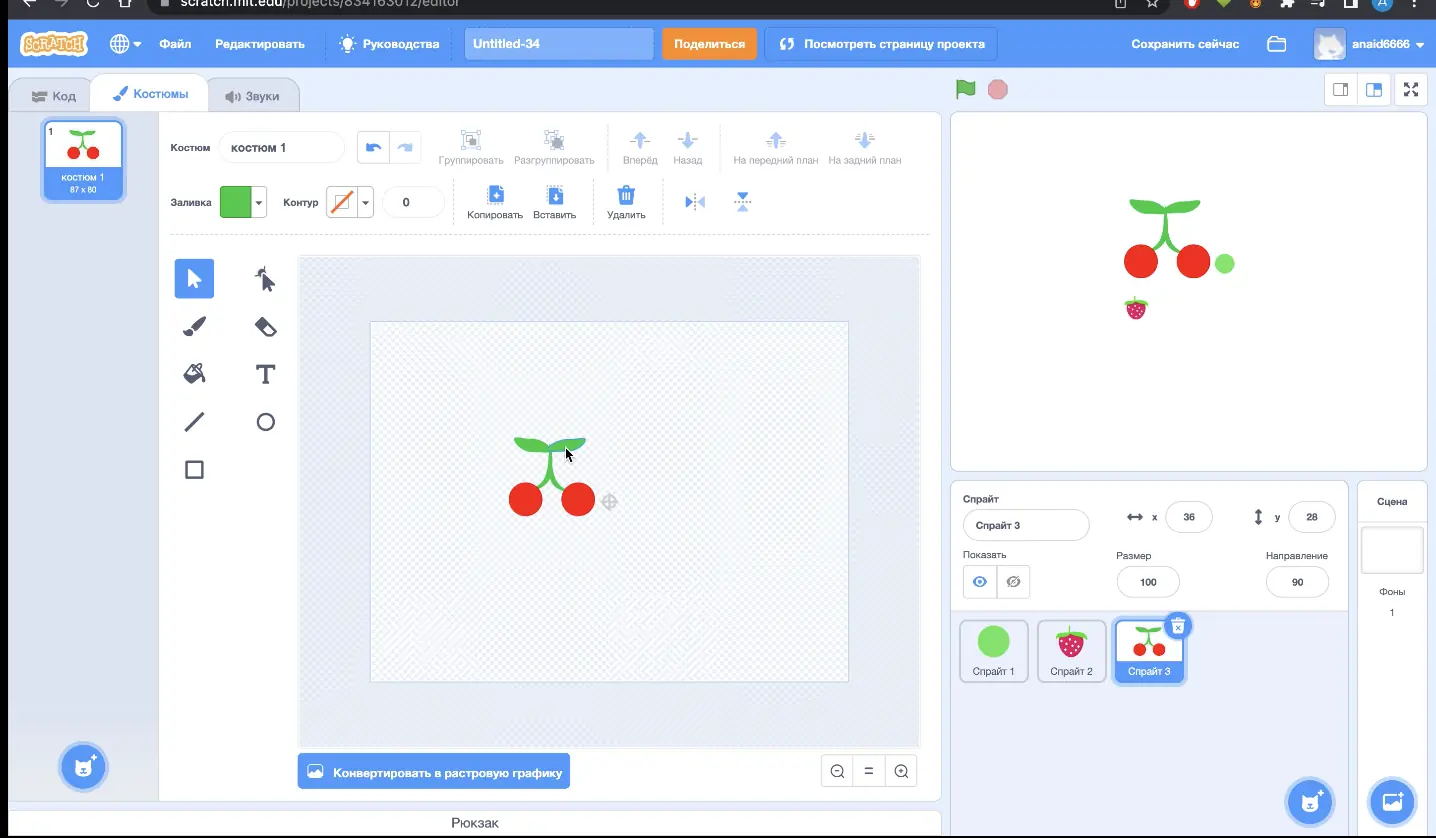Show sprite with eye toggle
Viewport: 1436px width, 838px height.
pyautogui.click(x=980, y=582)
